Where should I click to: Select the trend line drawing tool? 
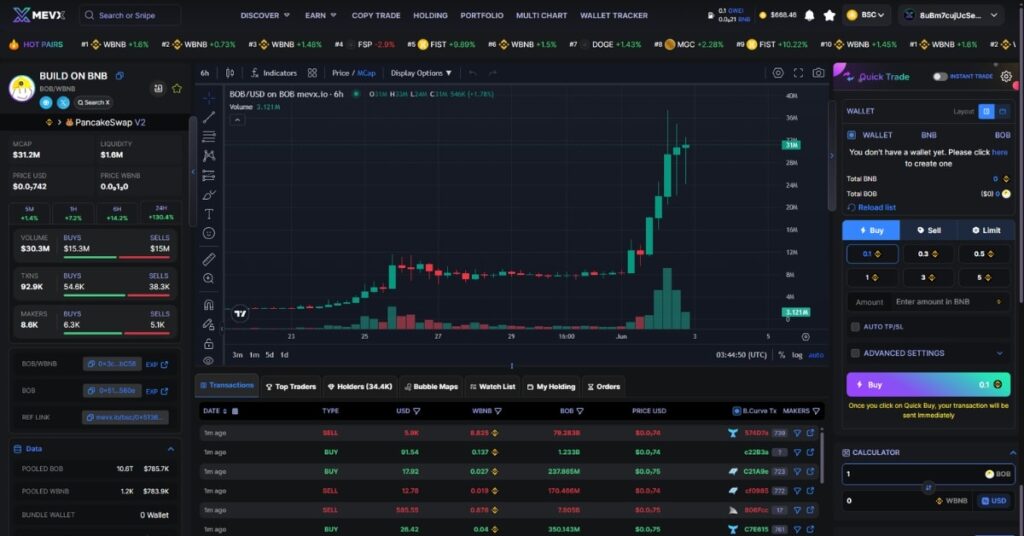[208, 118]
